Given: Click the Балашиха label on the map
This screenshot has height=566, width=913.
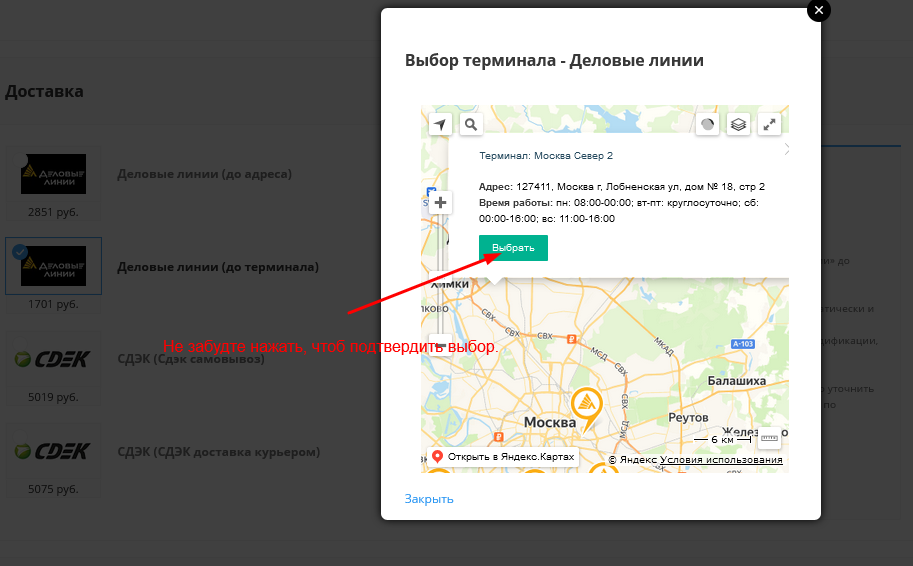Looking at the screenshot, I should click(x=737, y=381).
